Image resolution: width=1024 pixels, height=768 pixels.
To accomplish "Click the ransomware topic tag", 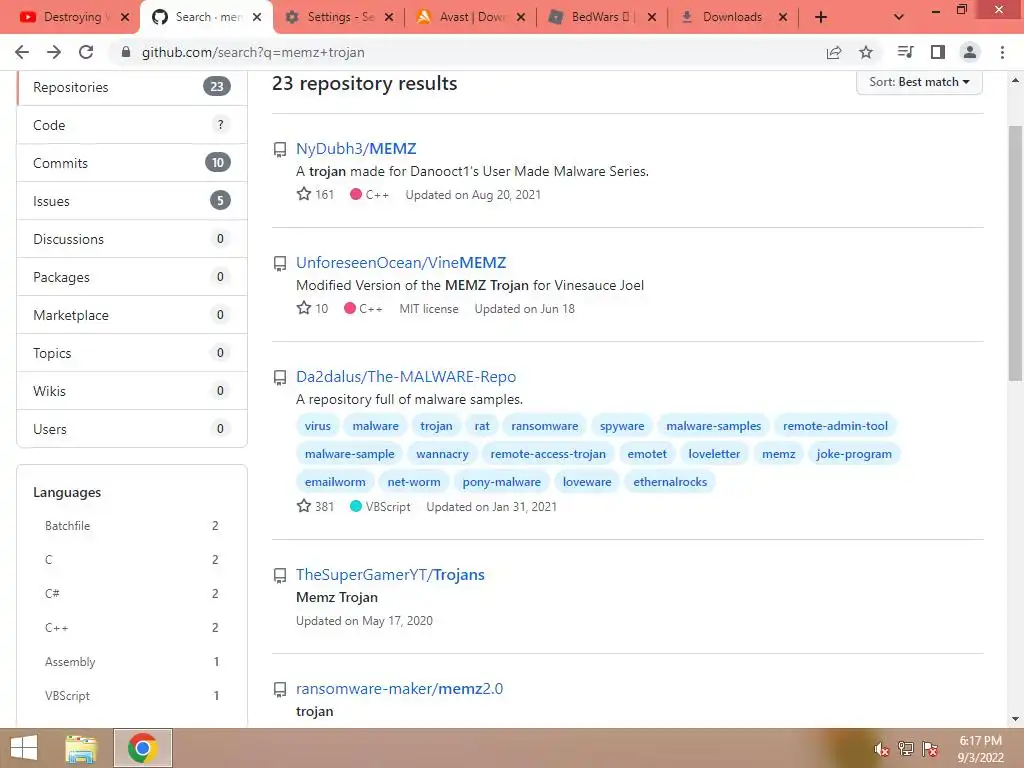I will pyautogui.click(x=545, y=426).
